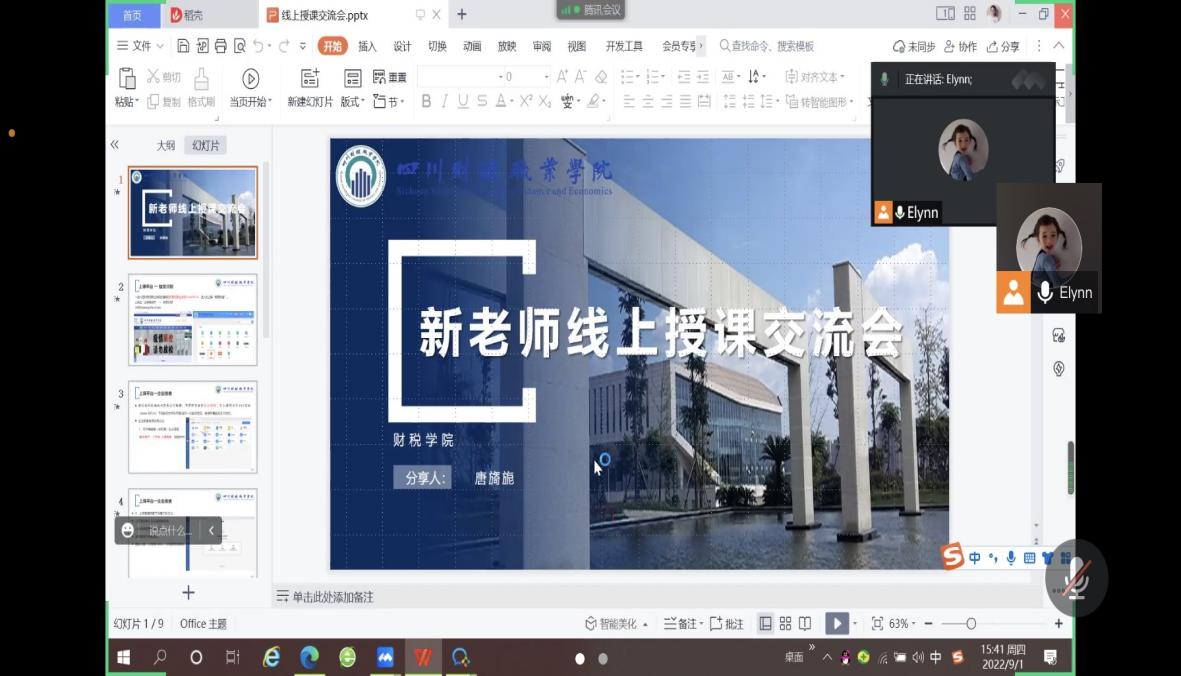Open the 文件 menu dropdown

[x=141, y=46]
